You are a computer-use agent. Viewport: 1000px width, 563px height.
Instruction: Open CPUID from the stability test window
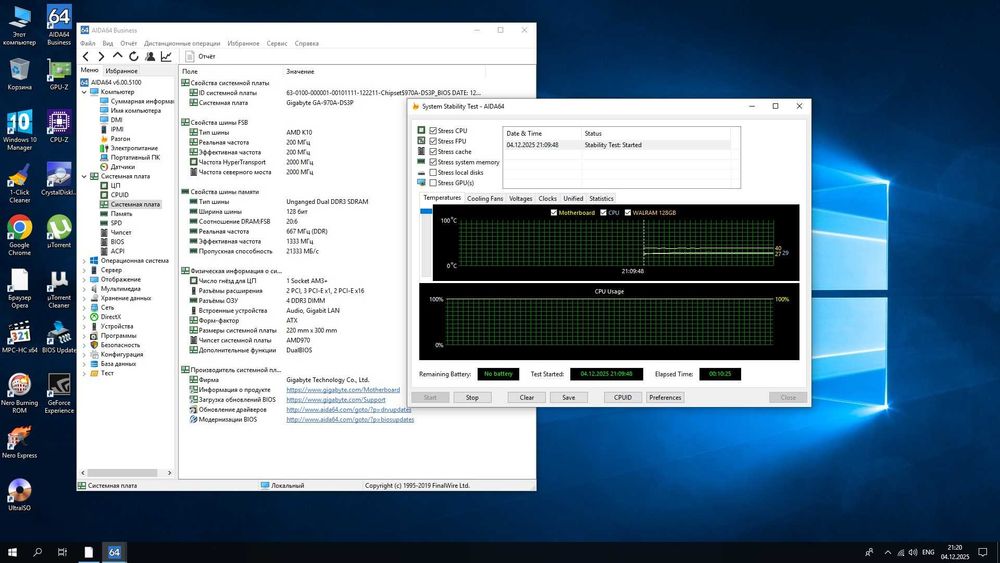pyautogui.click(x=622, y=397)
